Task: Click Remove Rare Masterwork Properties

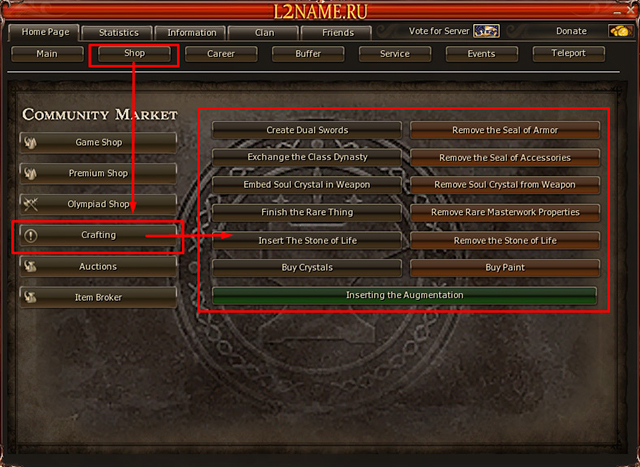Action: 505,212
